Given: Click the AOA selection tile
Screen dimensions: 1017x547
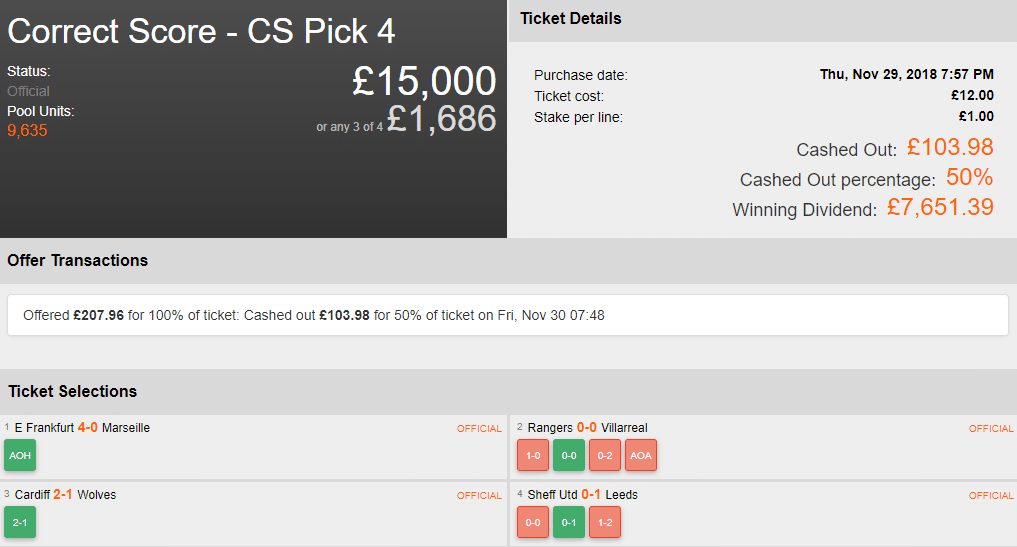Looking at the screenshot, I should click(x=641, y=455).
